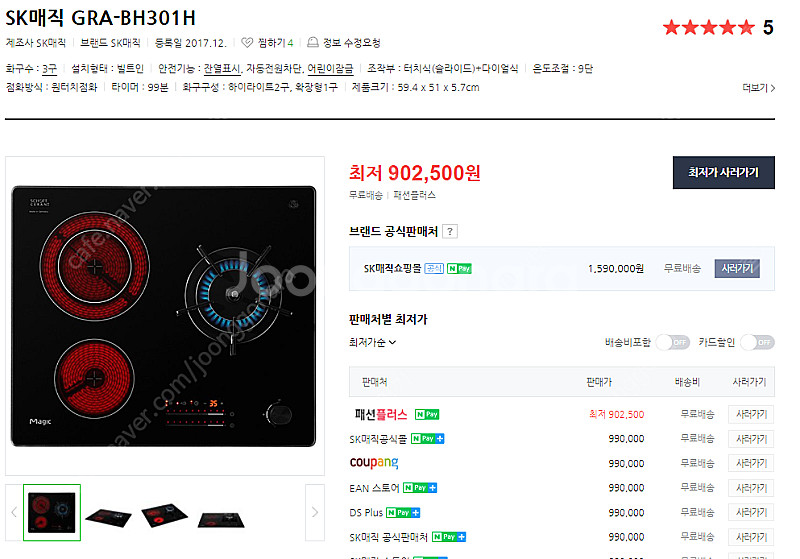Select the second product thumbnail image
The height and width of the screenshot is (559, 800).
pyautogui.click(x=108, y=517)
